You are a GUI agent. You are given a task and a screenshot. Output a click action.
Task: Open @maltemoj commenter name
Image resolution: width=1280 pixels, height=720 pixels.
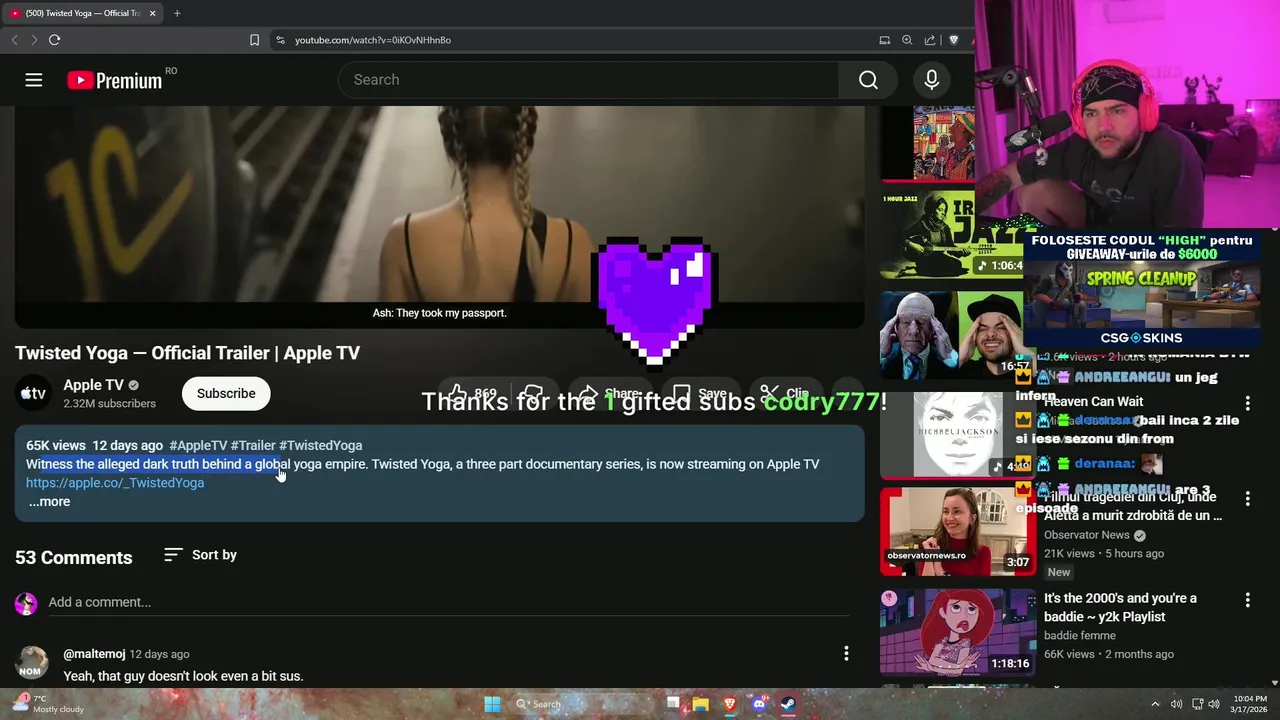(x=94, y=654)
